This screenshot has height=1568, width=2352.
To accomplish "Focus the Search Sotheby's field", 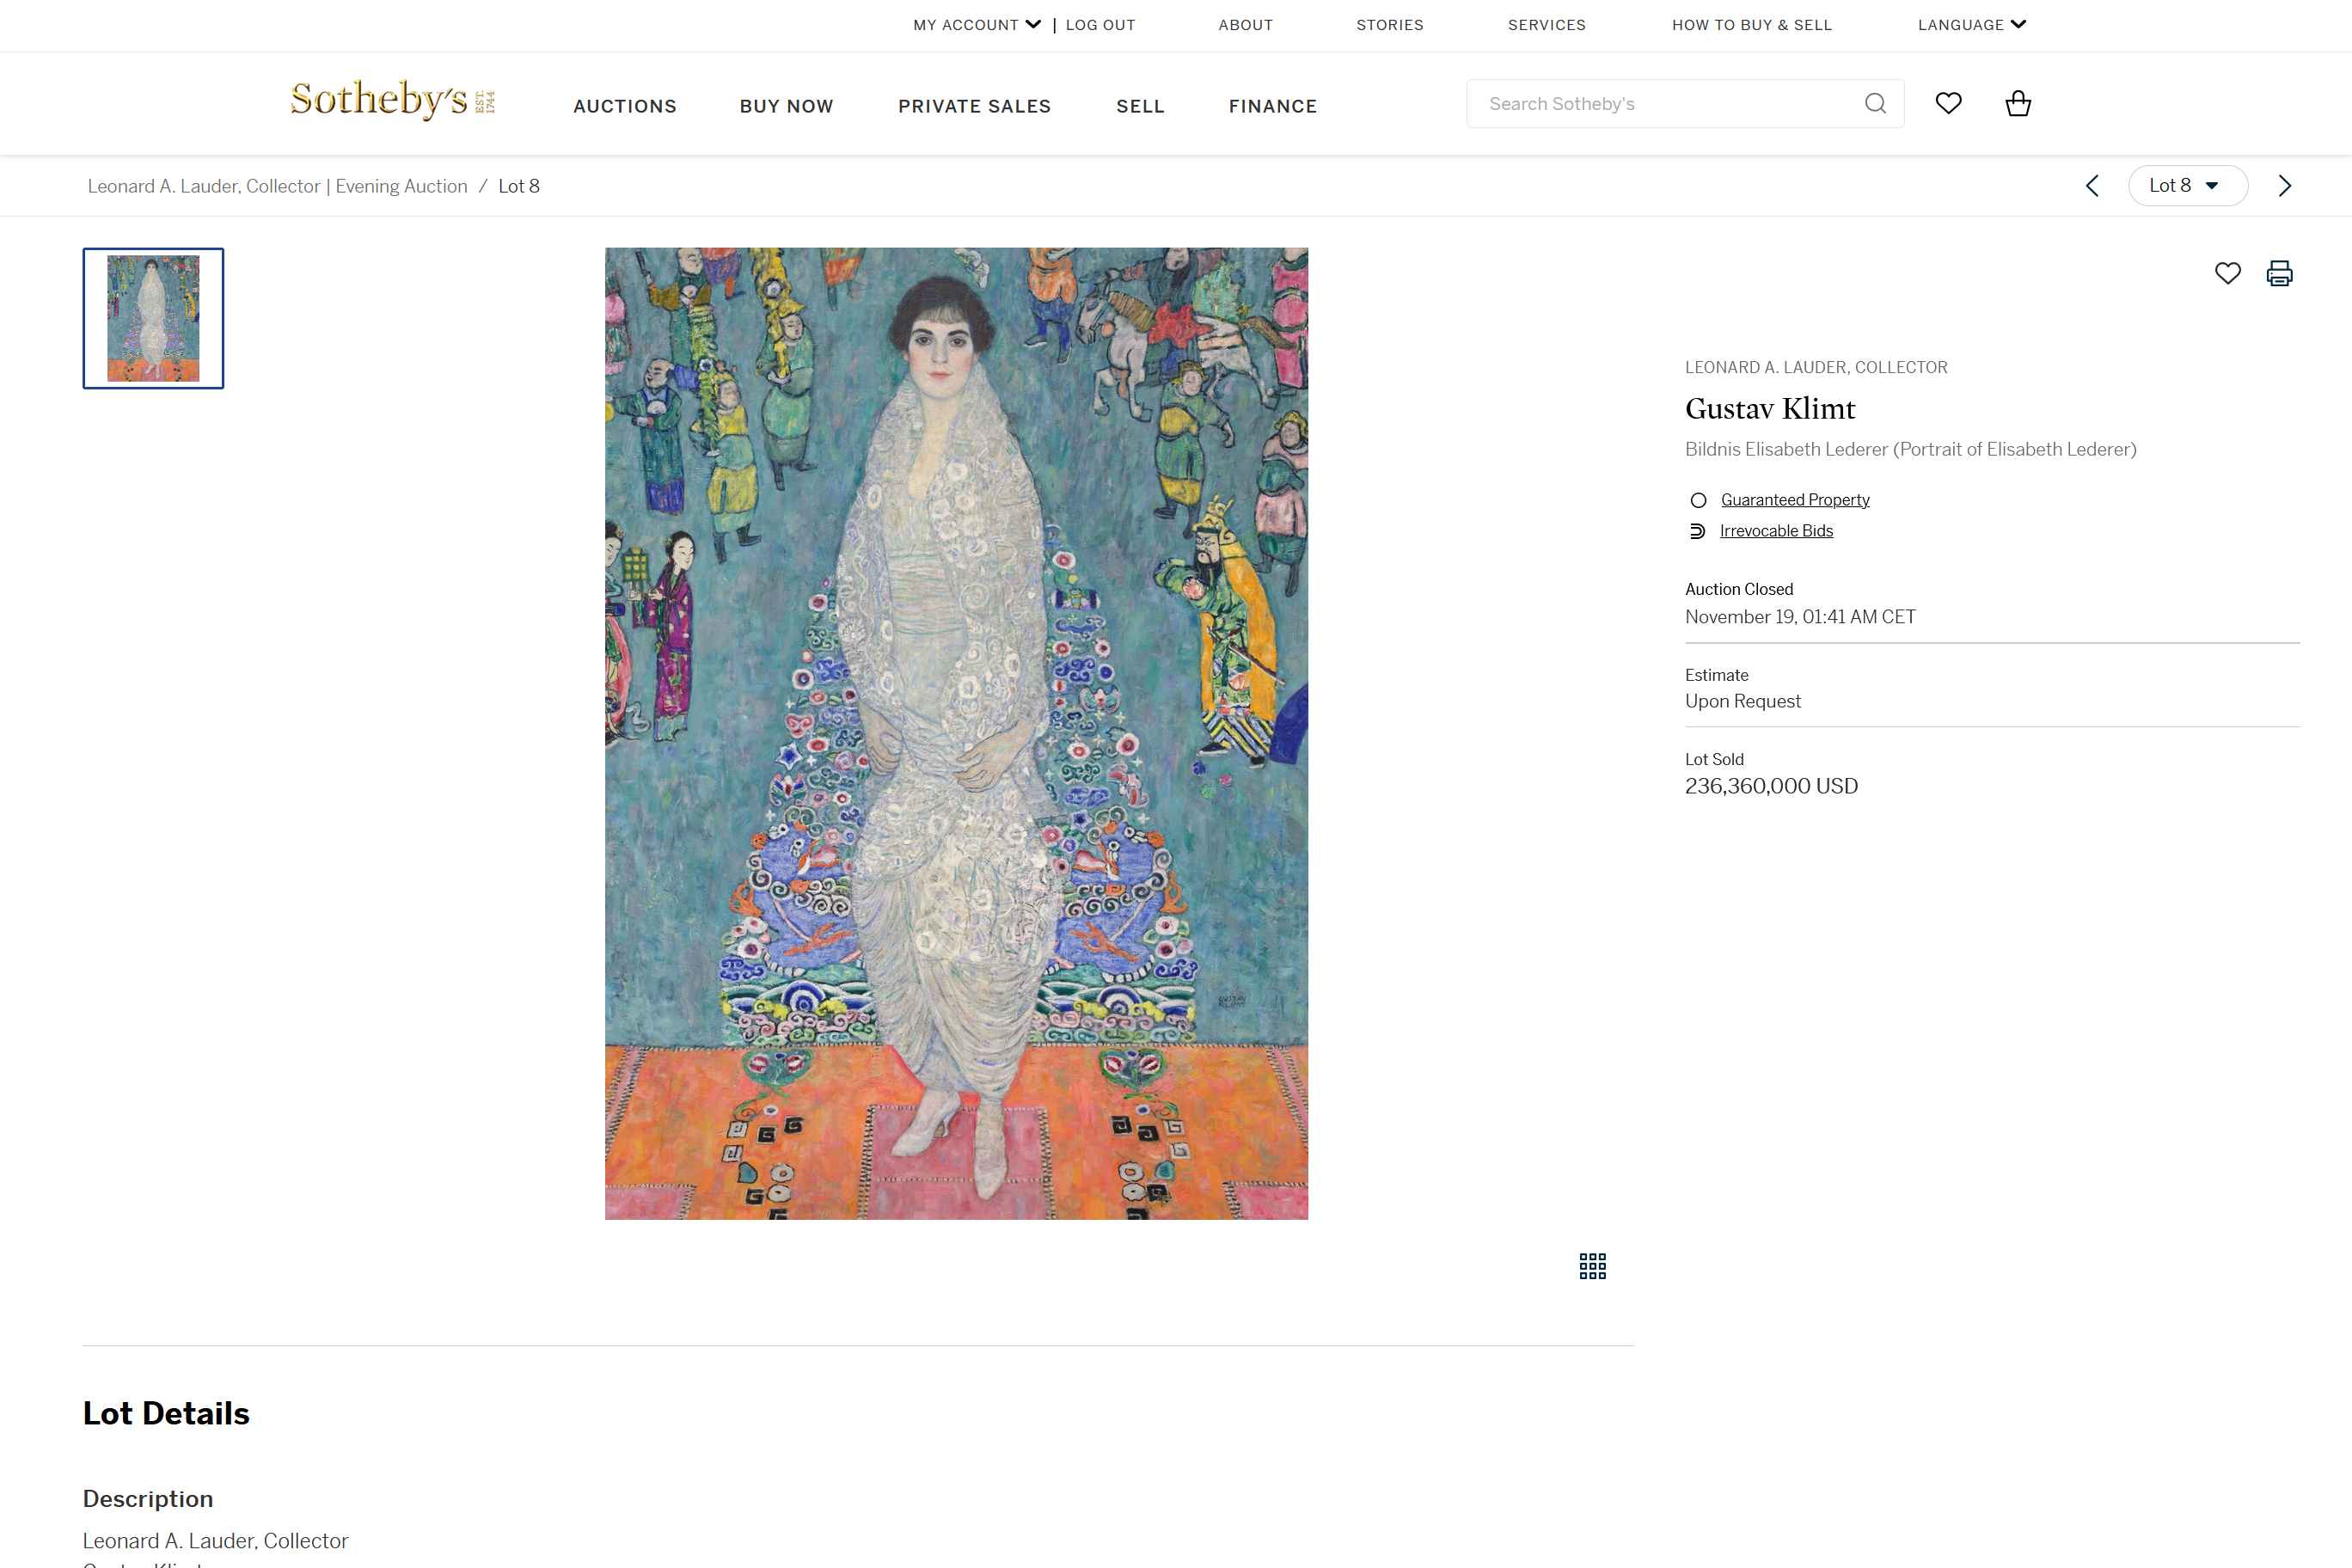I will [1660, 104].
